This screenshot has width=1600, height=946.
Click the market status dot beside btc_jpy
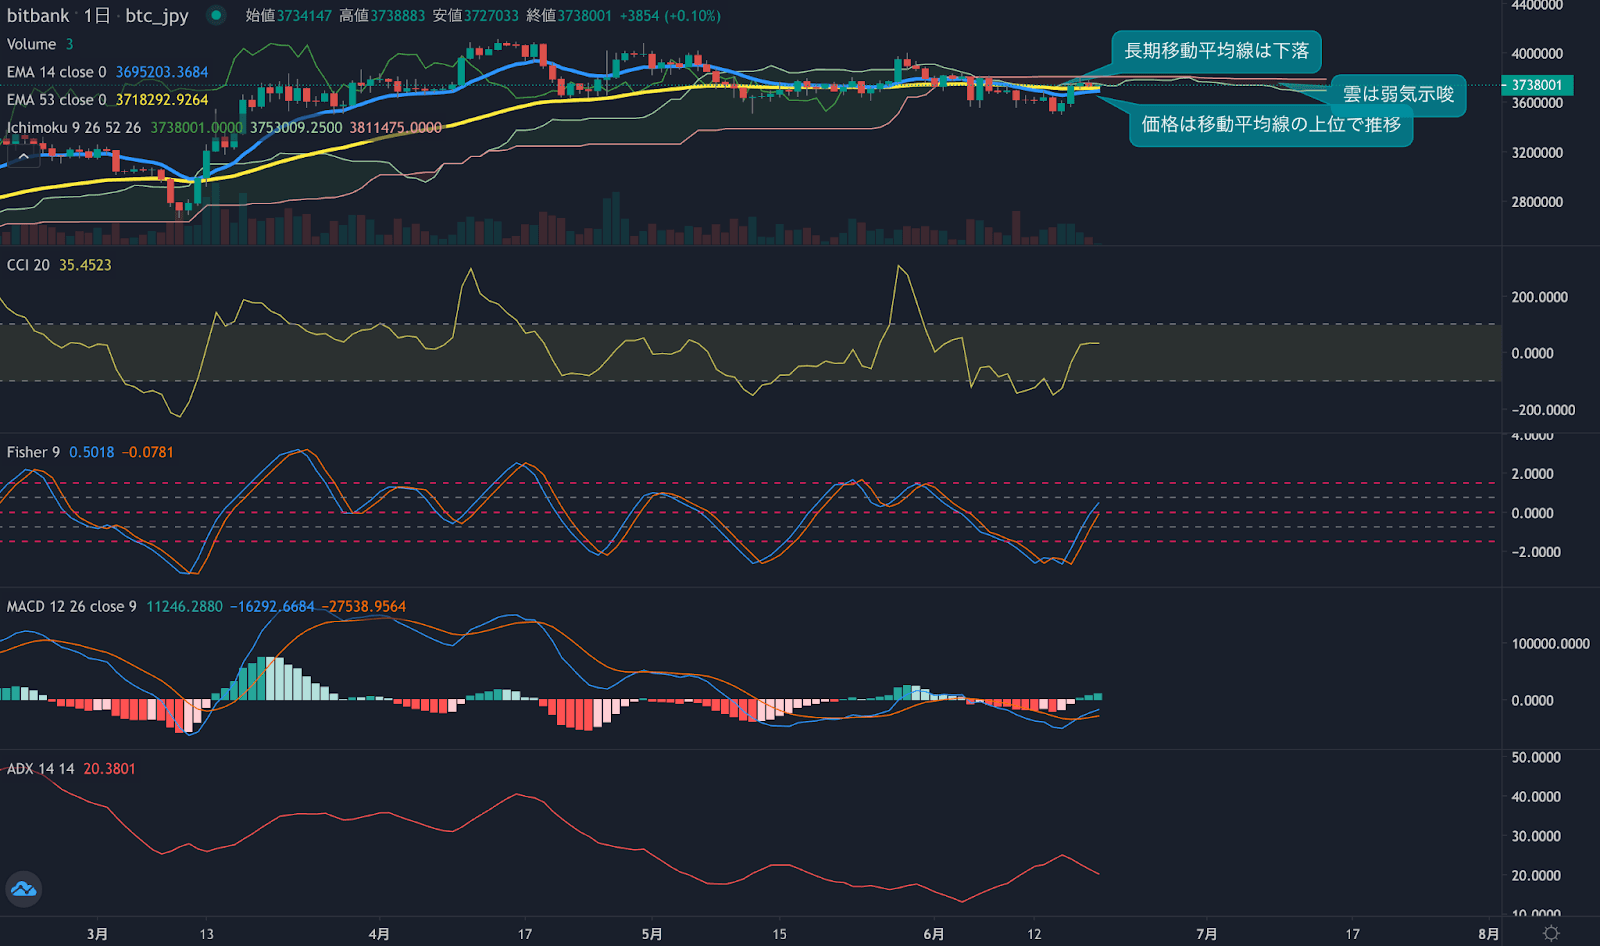[x=215, y=16]
